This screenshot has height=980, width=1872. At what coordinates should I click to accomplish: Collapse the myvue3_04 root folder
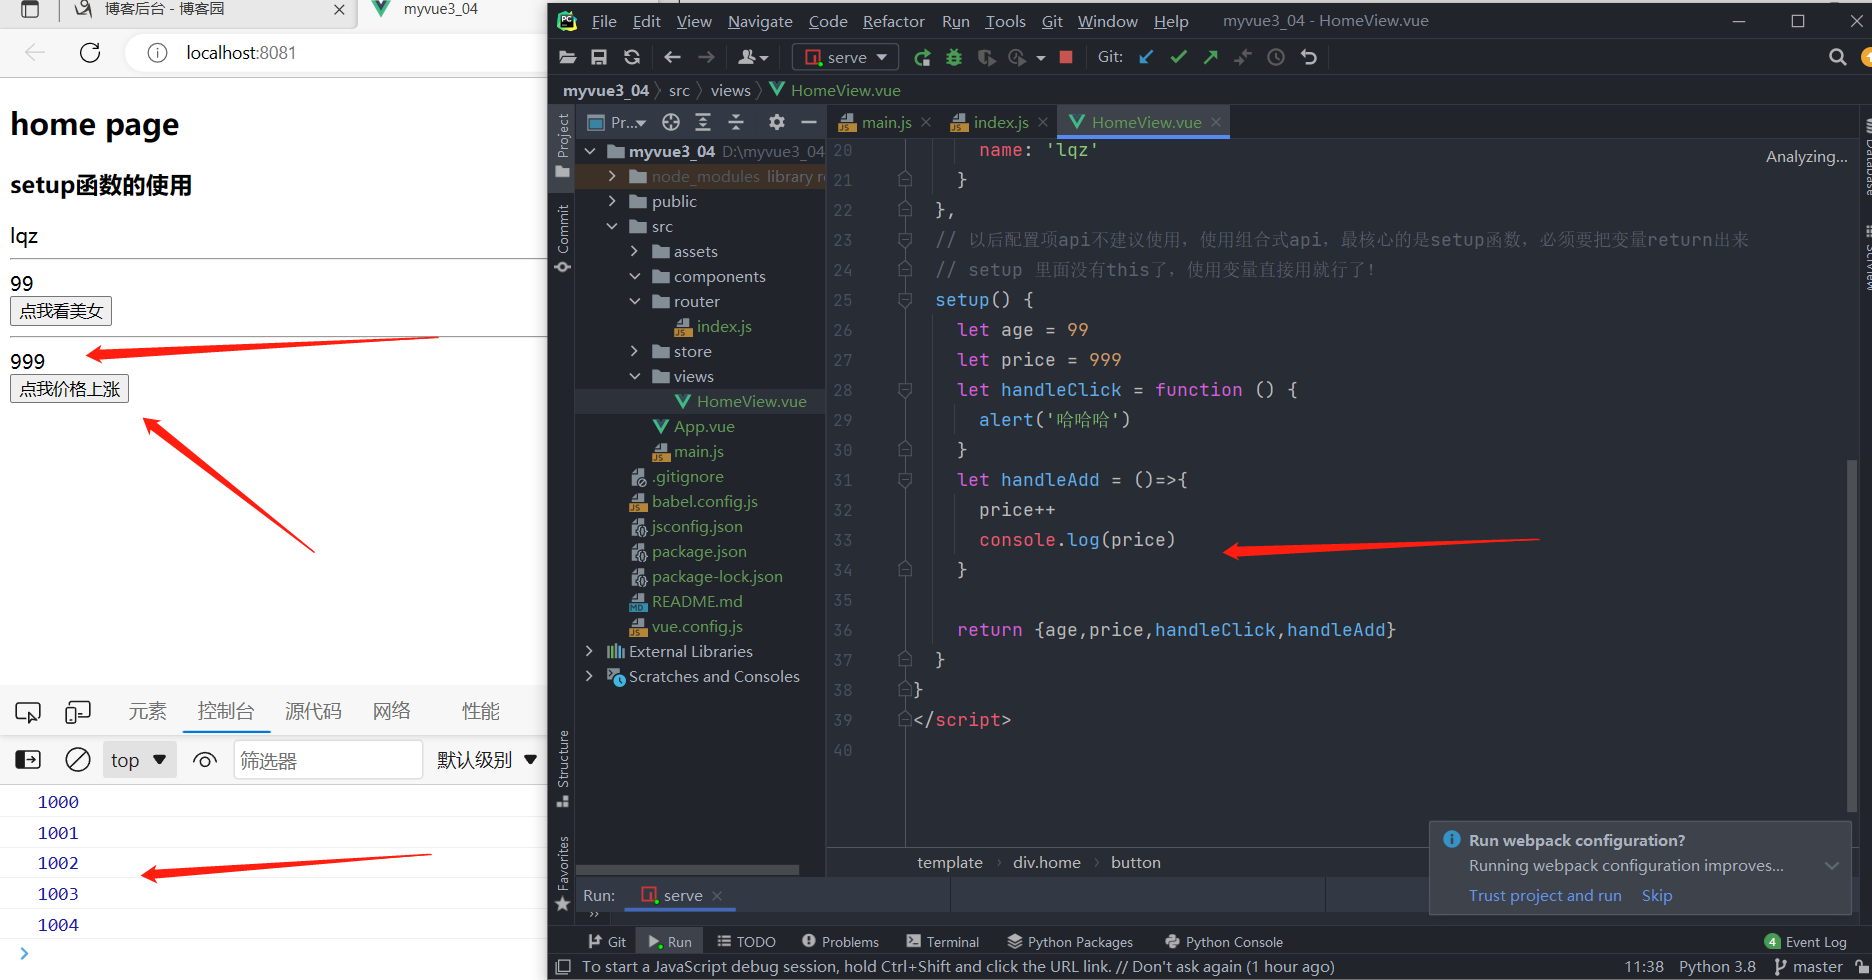pyautogui.click(x=590, y=151)
